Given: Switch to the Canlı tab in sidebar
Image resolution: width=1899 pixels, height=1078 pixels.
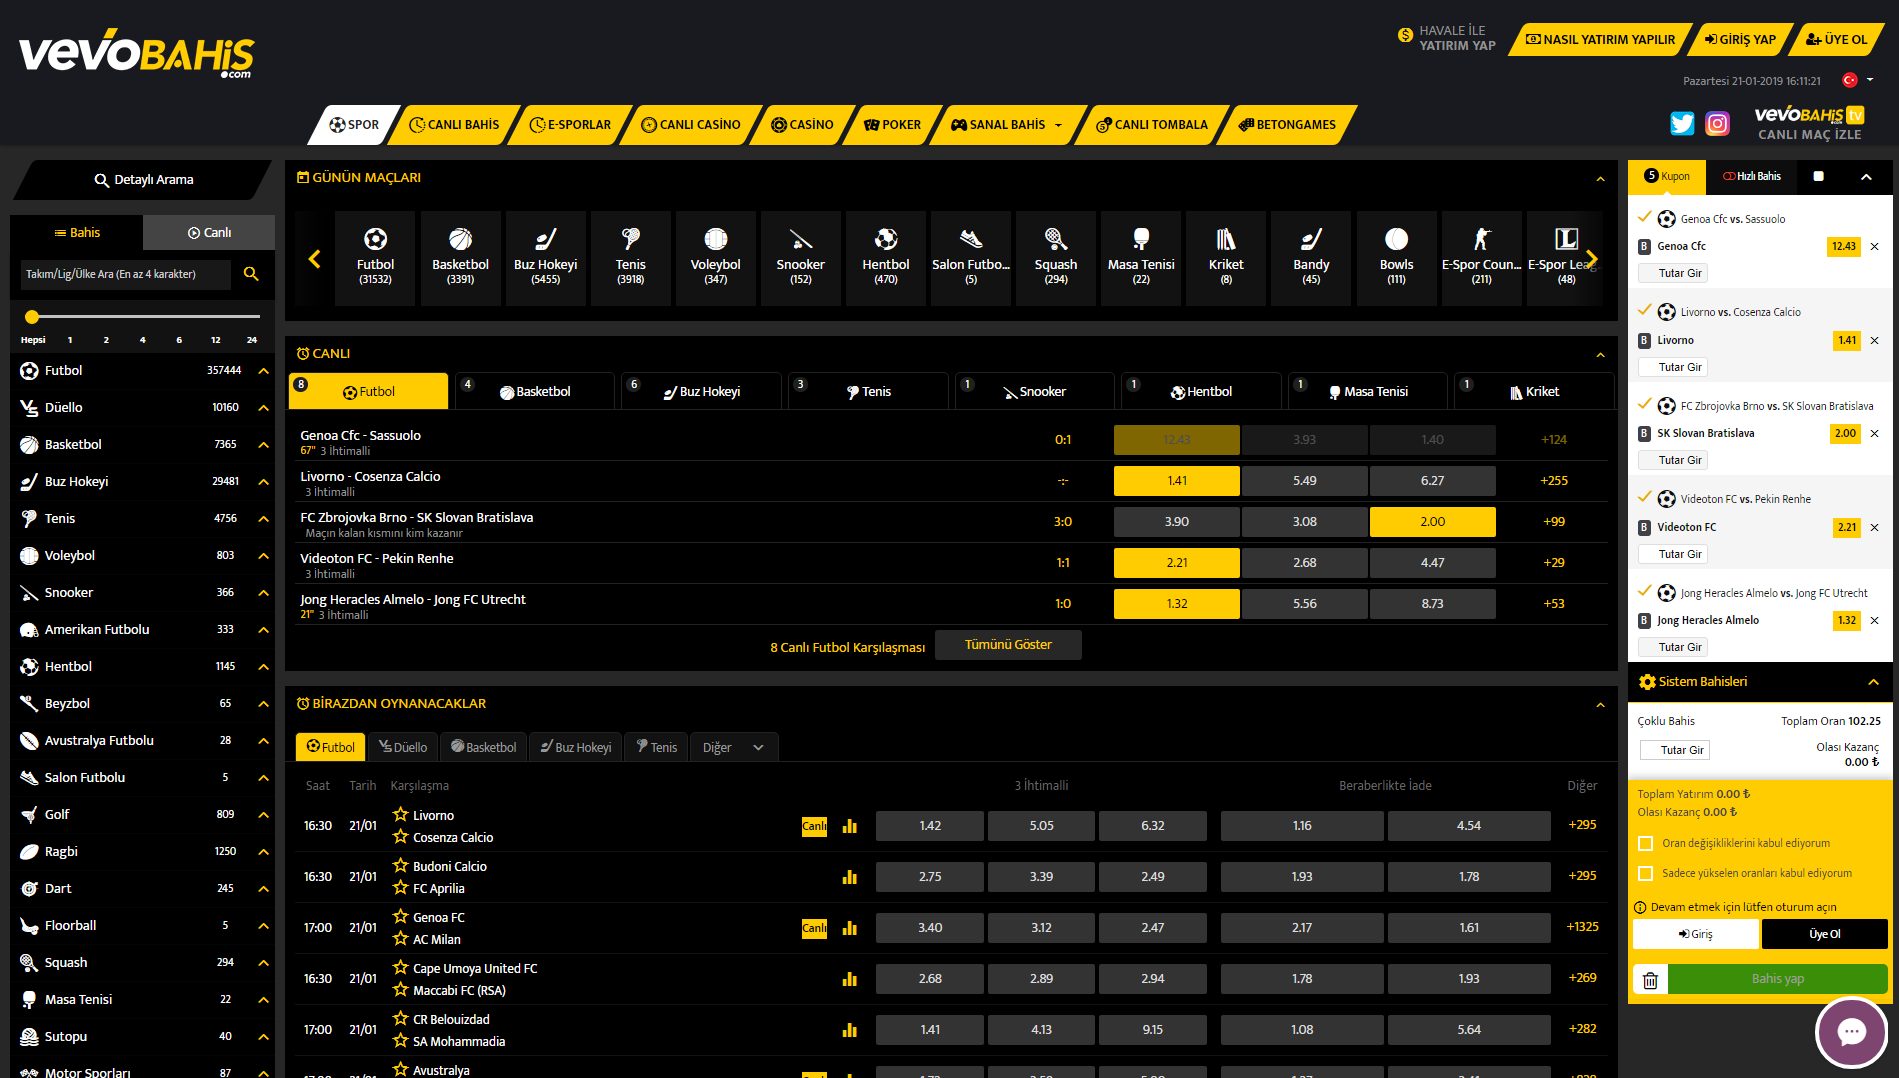Looking at the screenshot, I should (x=209, y=233).
